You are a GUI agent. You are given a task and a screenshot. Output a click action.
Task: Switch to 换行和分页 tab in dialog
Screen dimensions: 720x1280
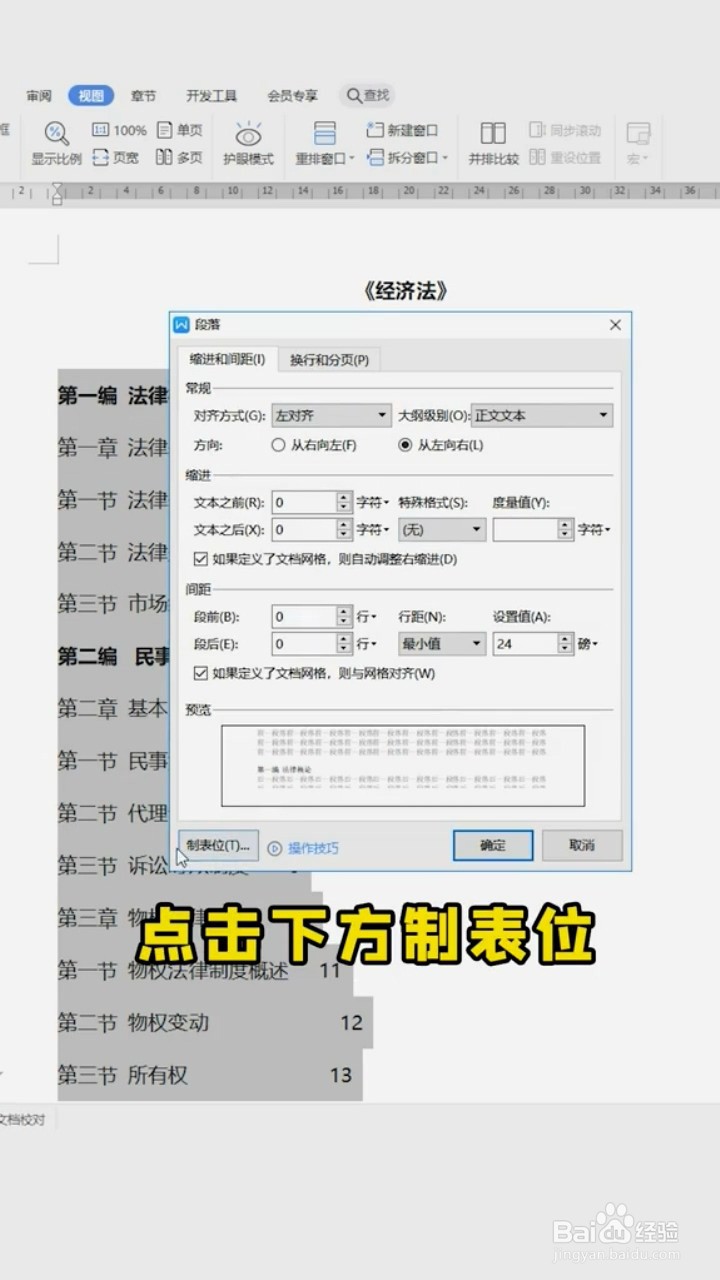click(x=329, y=360)
